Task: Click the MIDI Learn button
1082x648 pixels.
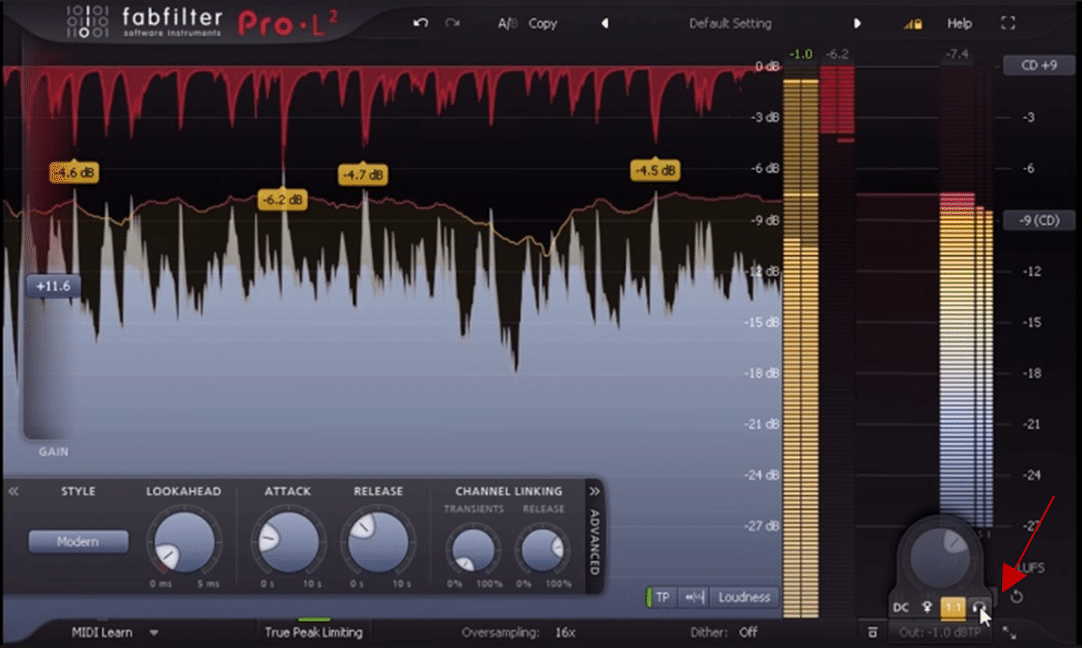Action: coord(102,632)
